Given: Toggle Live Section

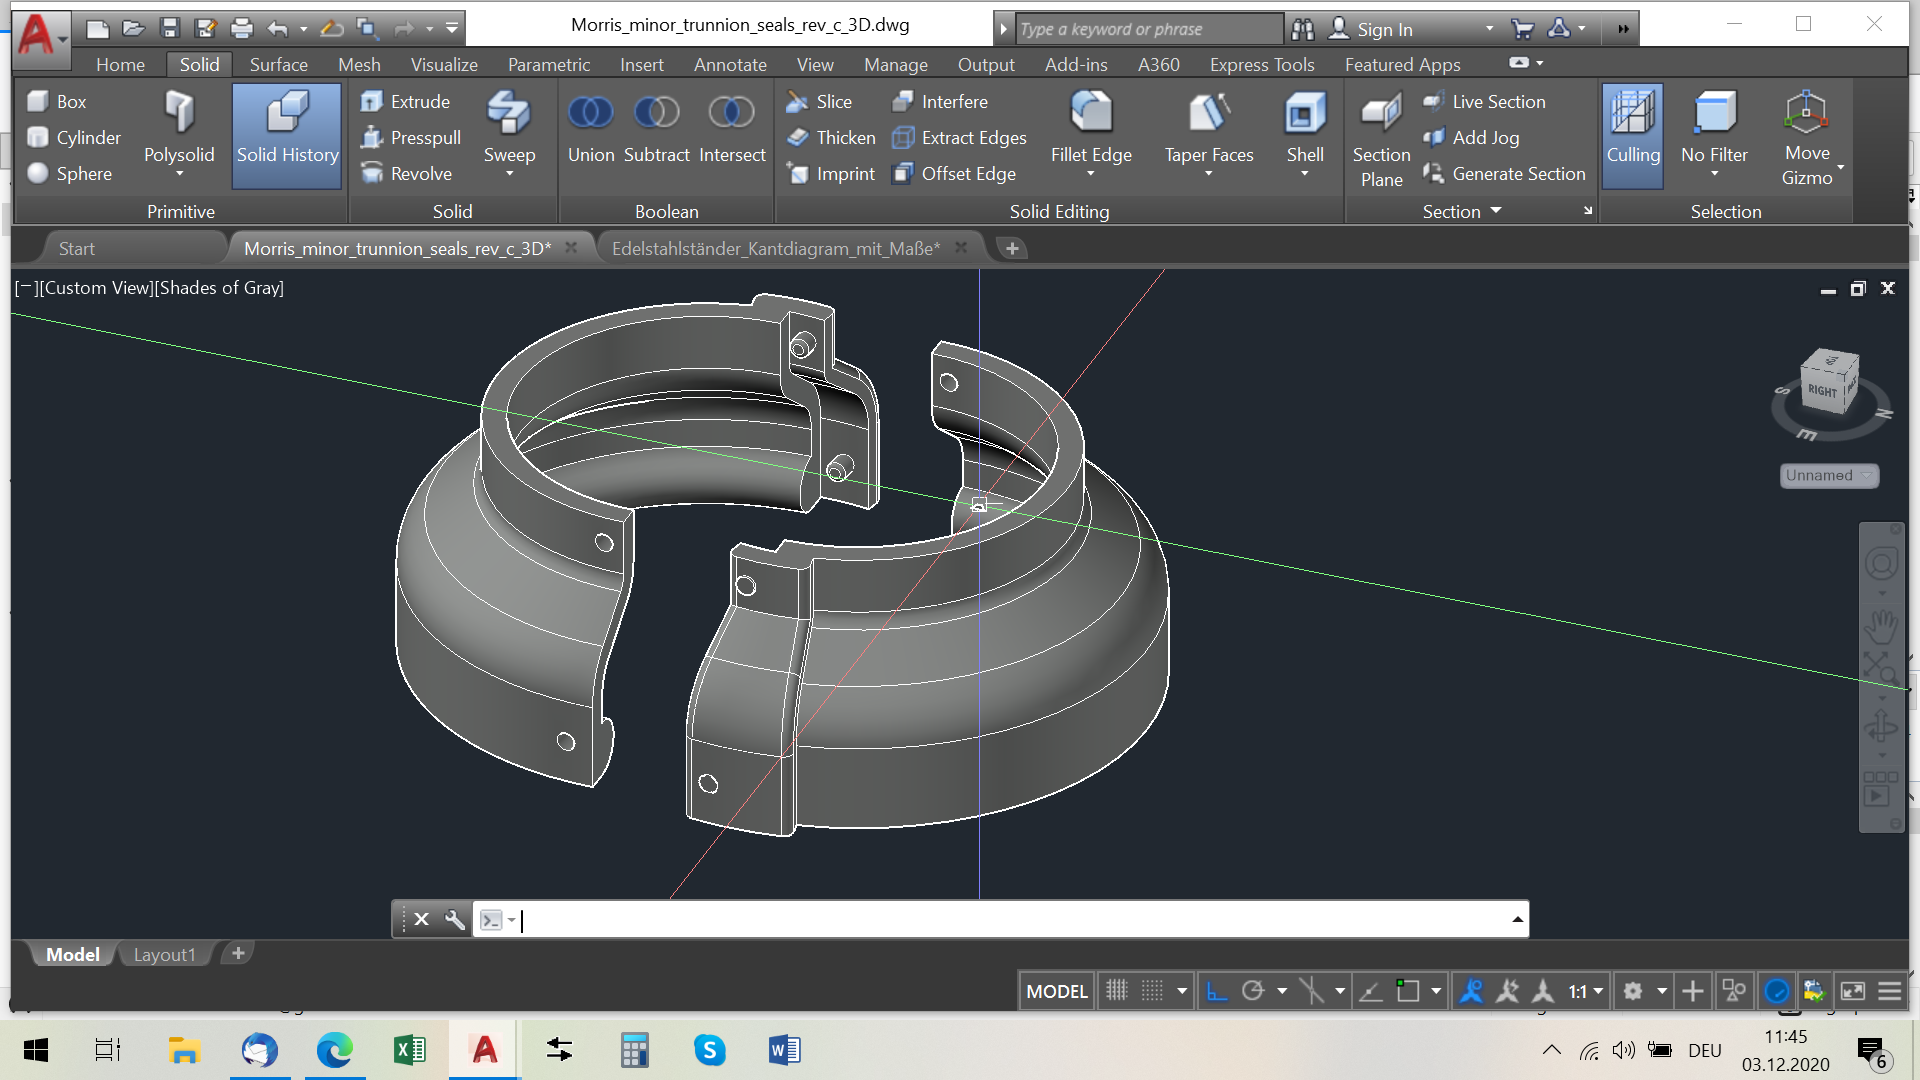Looking at the screenshot, I should point(1484,101).
